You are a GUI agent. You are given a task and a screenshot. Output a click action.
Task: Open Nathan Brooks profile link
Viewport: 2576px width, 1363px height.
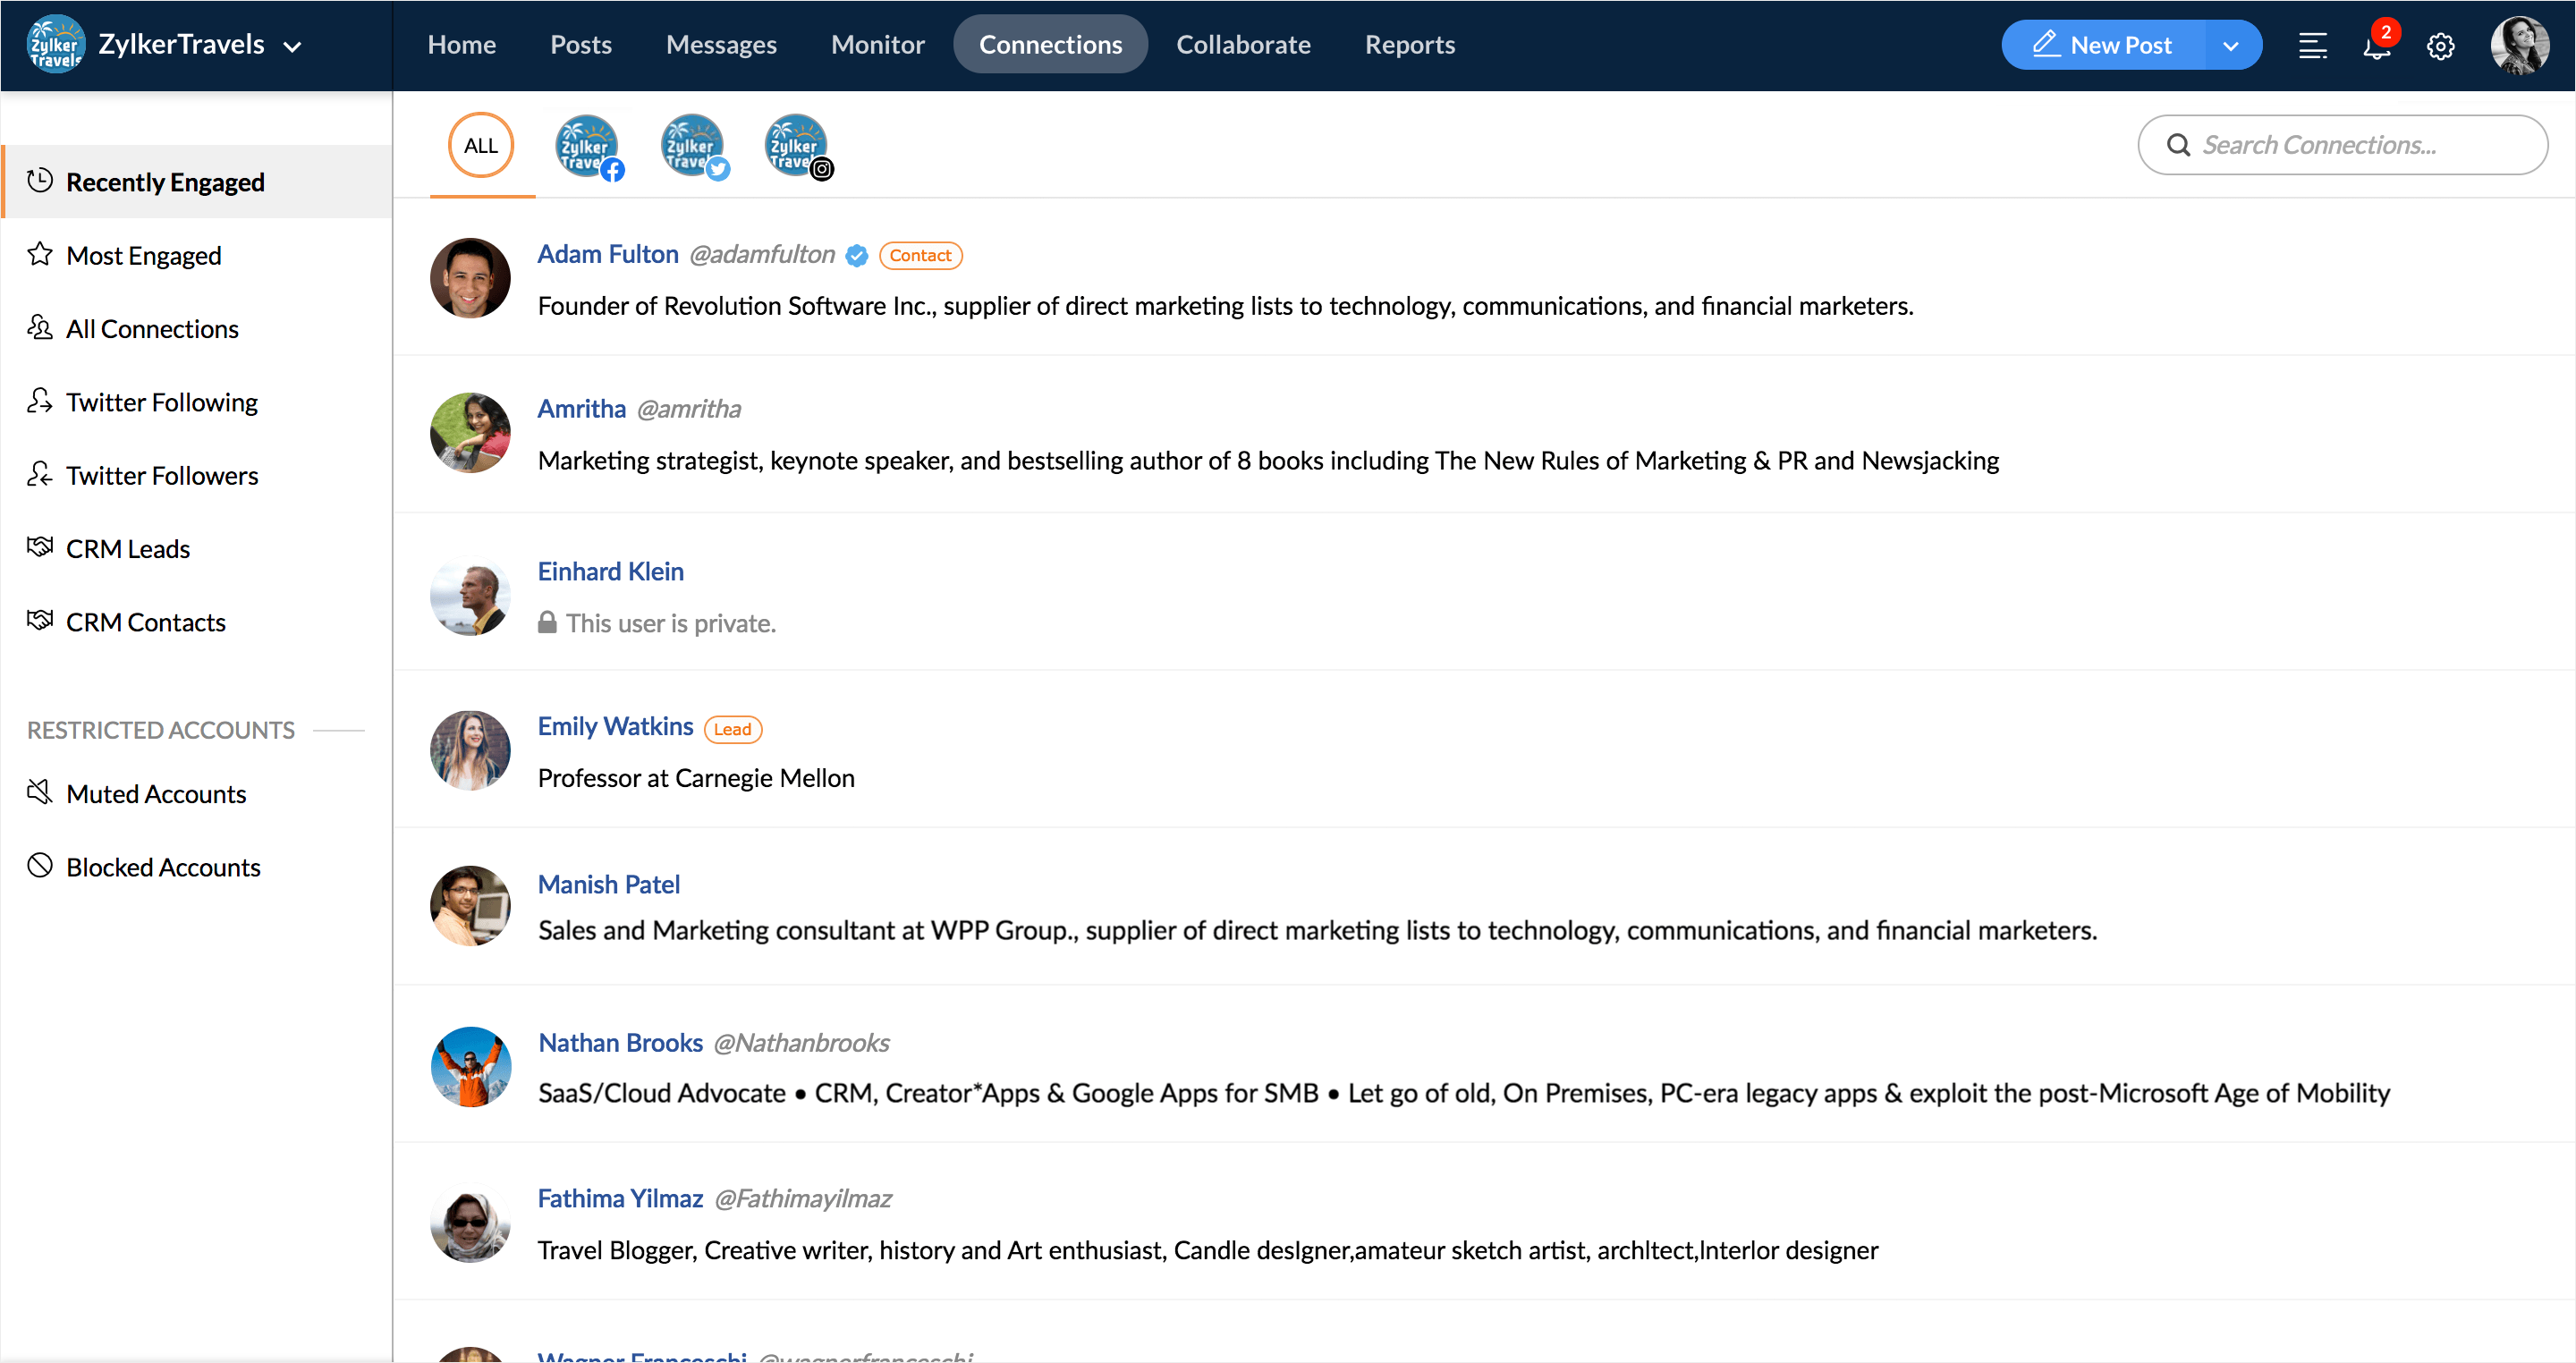(x=620, y=1042)
